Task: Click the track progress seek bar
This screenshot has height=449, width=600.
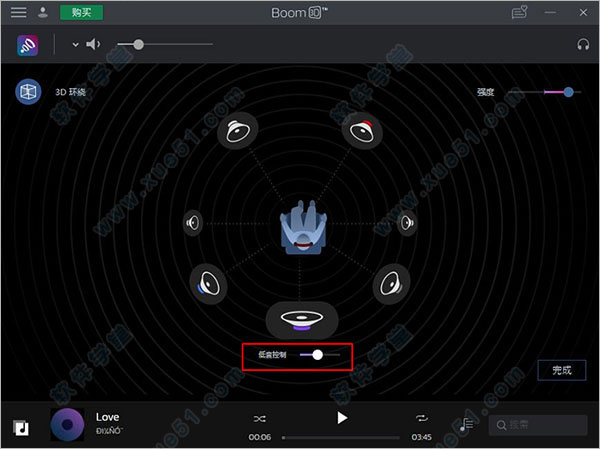Action: tap(341, 437)
